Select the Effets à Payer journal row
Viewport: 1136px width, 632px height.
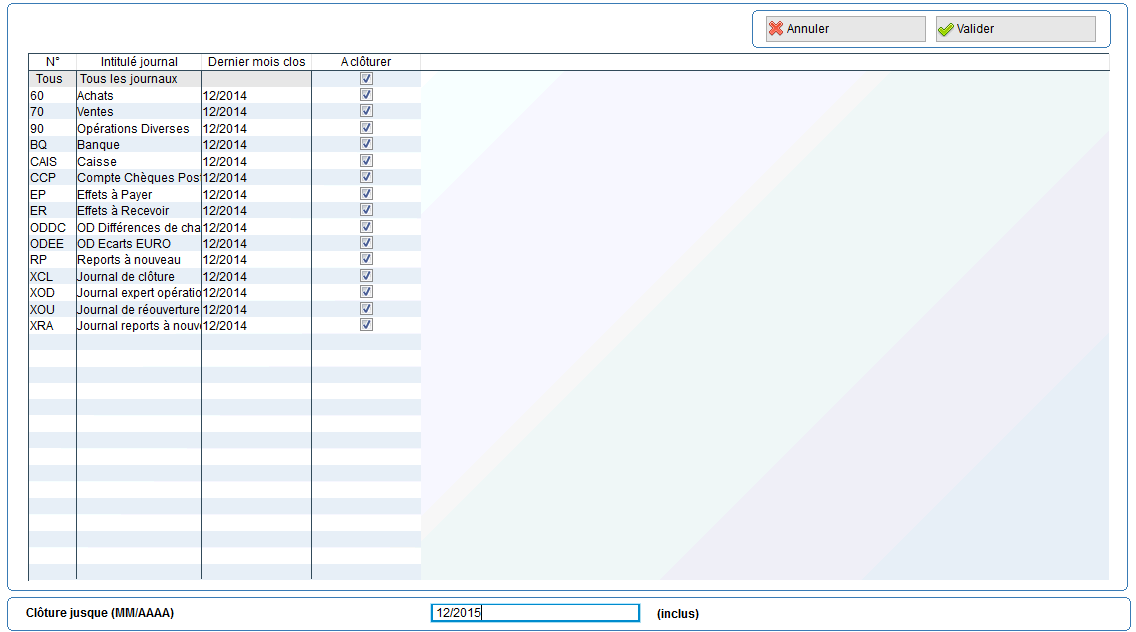pyautogui.click(x=115, y=194)
